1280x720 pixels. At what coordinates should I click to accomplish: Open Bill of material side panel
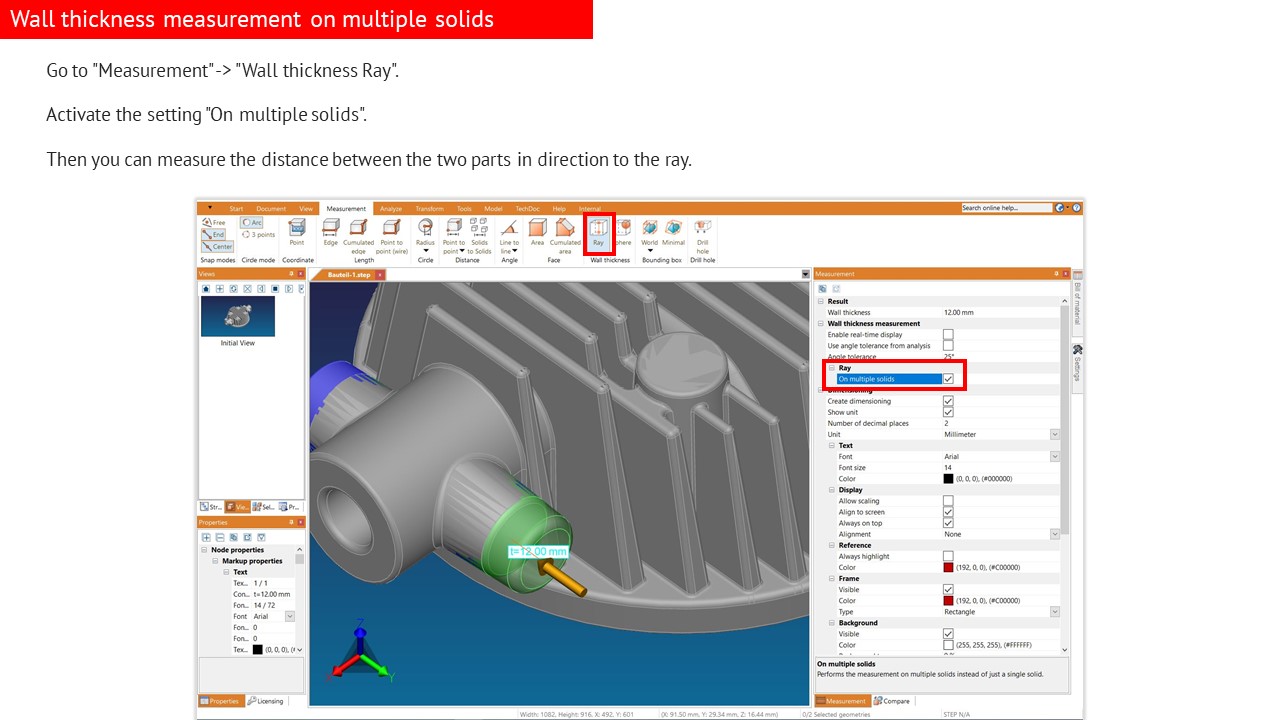pos(1077,304)
